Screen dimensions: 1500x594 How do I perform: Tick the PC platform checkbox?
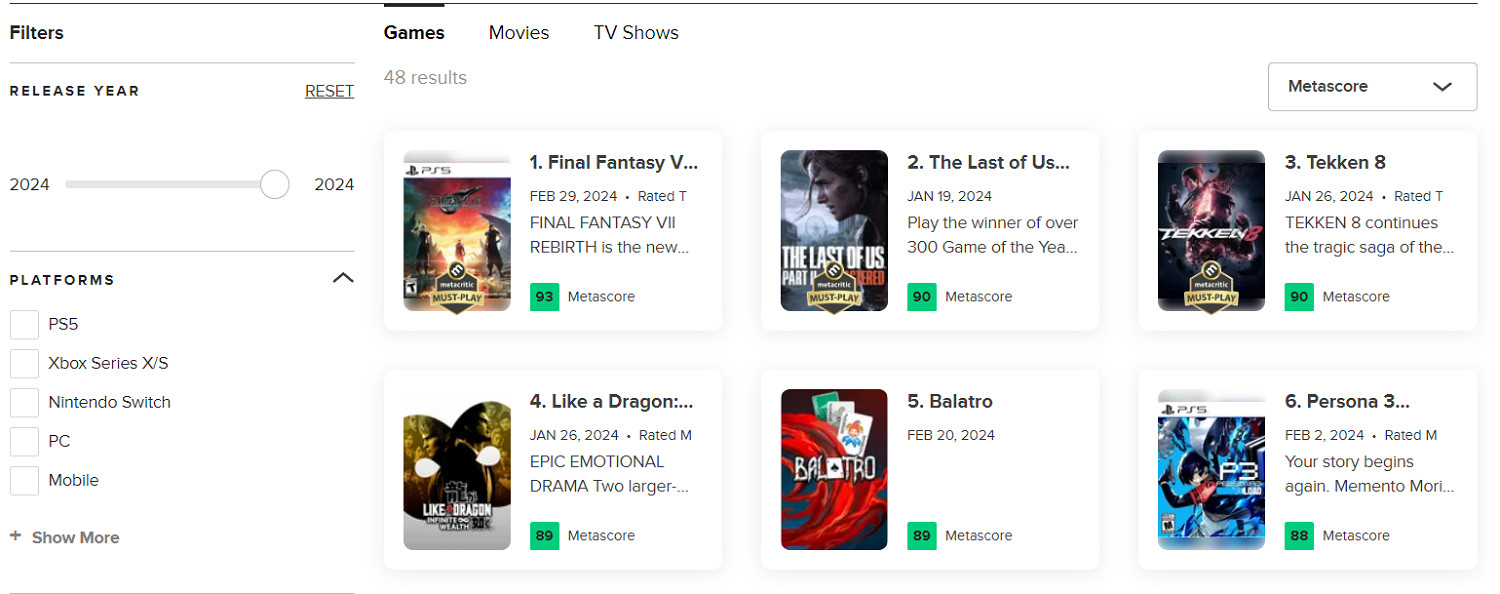[x=24, y=442]
